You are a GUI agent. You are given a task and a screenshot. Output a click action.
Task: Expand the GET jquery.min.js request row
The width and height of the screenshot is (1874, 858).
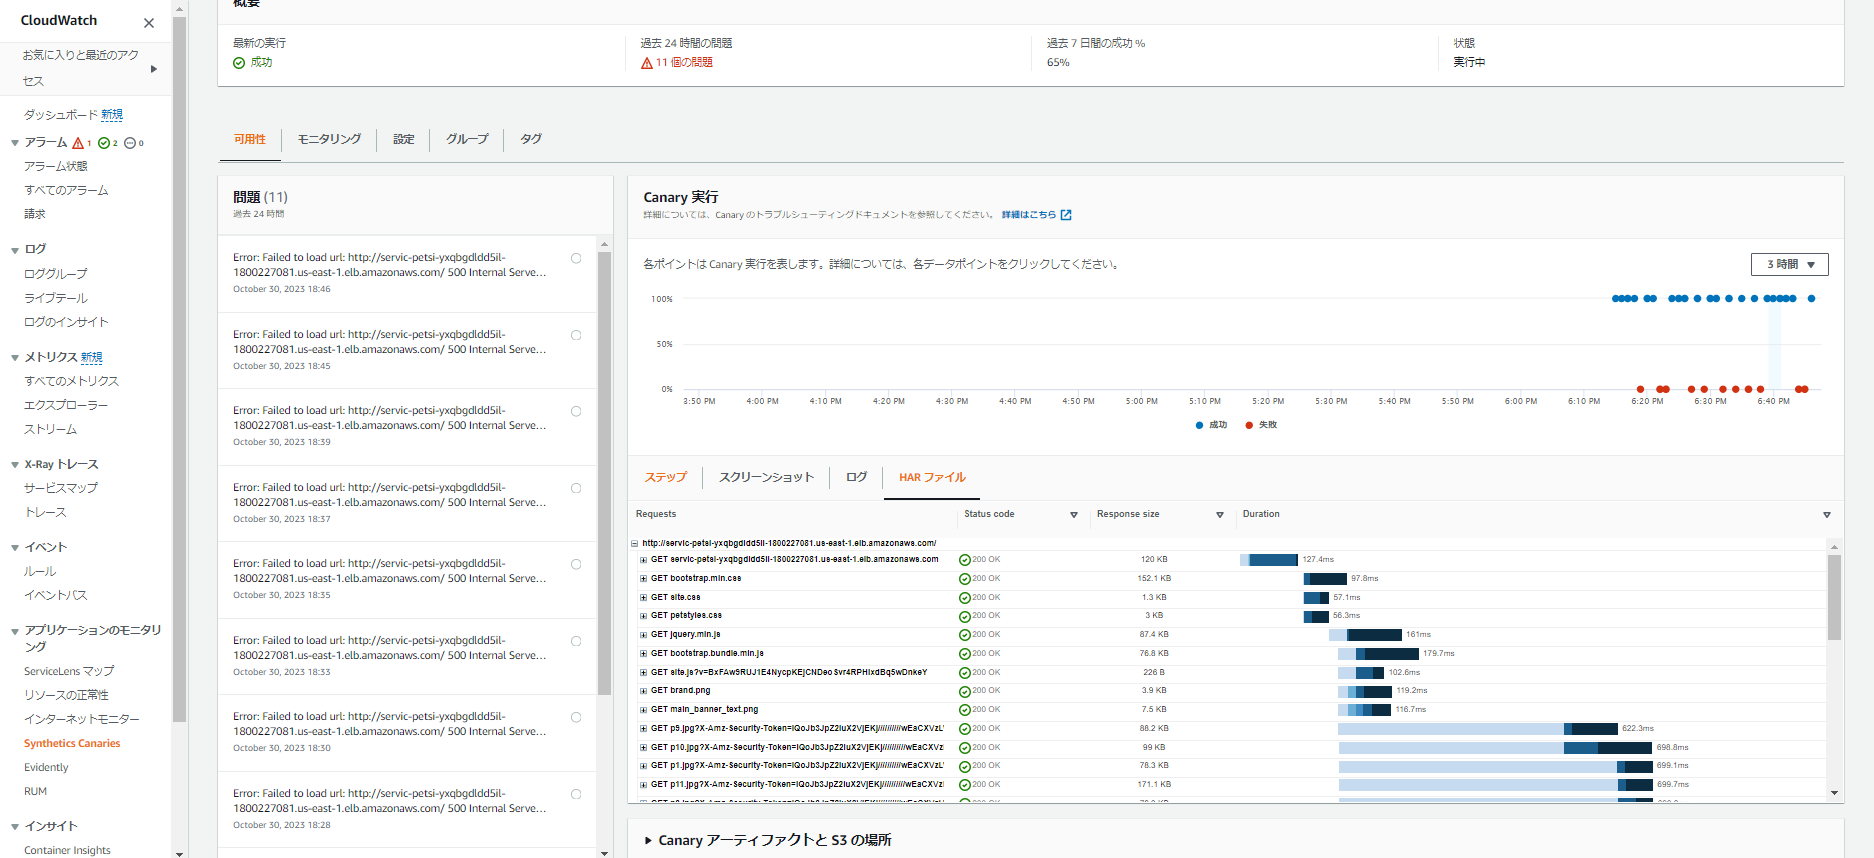tap(643, 635)
